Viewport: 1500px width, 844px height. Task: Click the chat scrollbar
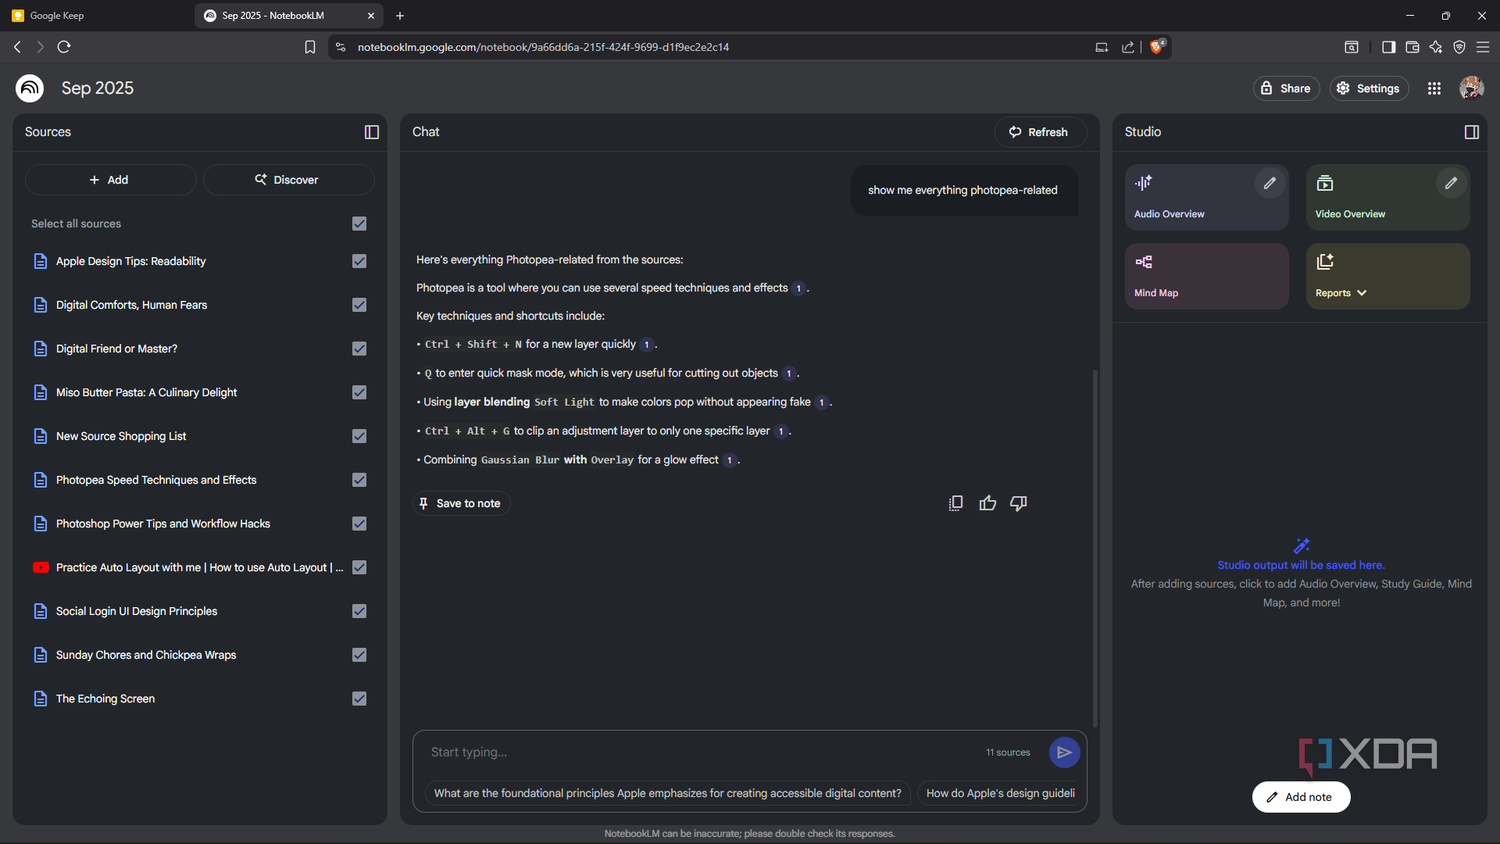coord(1095,548)
